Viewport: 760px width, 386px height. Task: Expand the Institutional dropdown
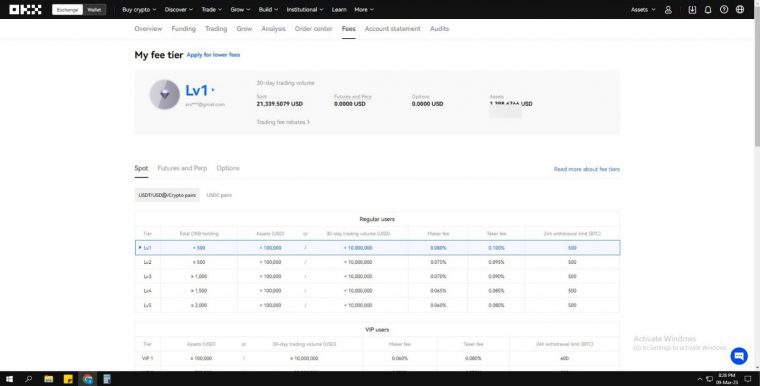point(305,10)
